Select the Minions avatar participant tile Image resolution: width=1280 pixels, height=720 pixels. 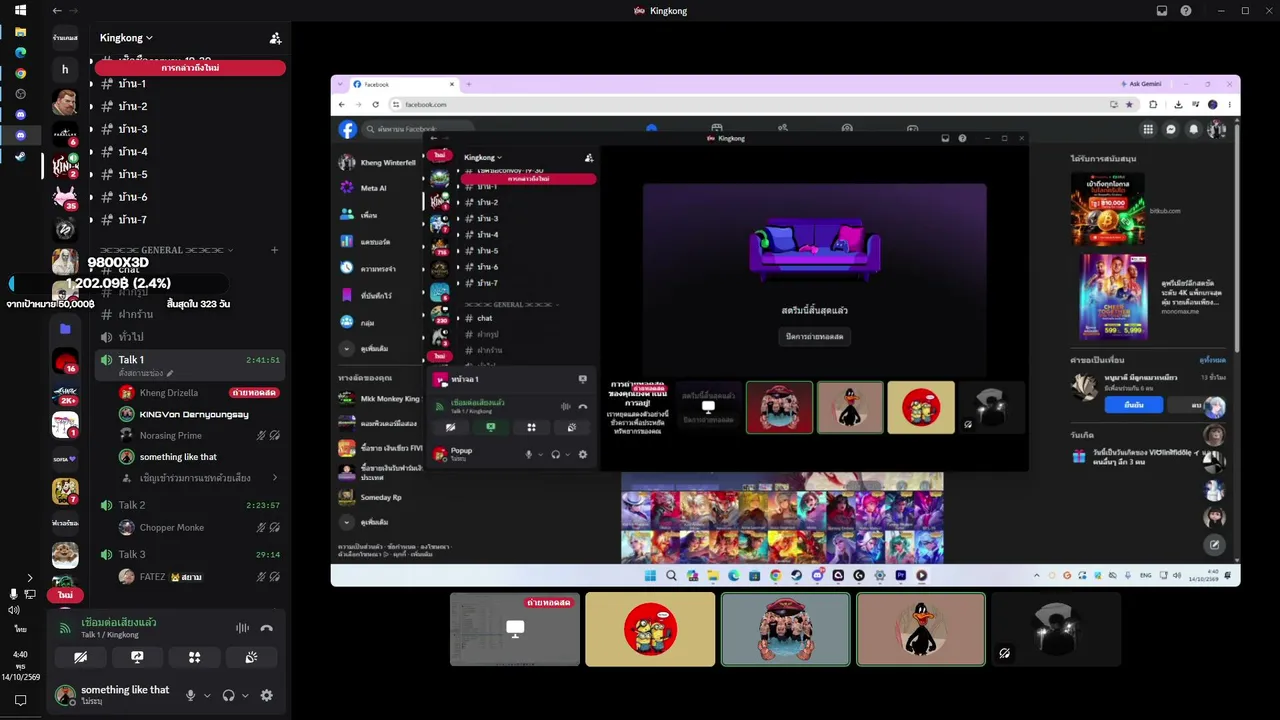tap(650, 629)
